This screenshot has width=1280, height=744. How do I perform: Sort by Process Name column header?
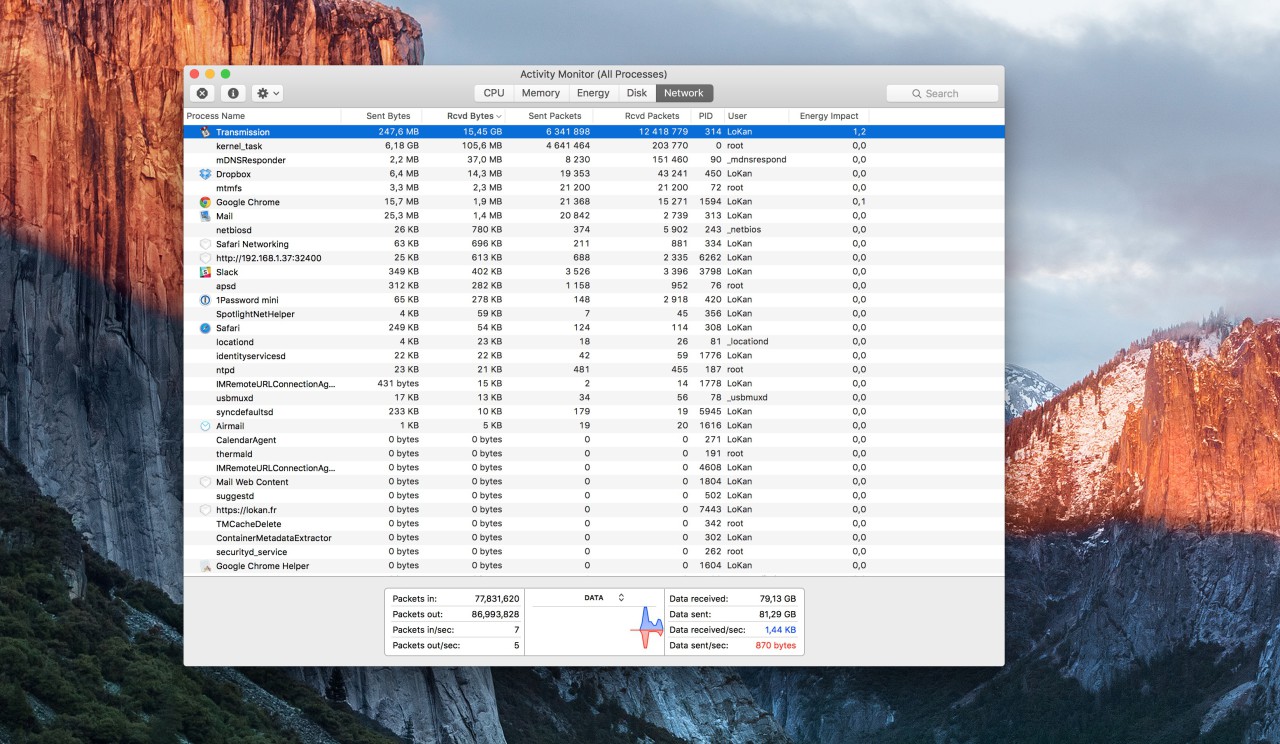point(262,116)
